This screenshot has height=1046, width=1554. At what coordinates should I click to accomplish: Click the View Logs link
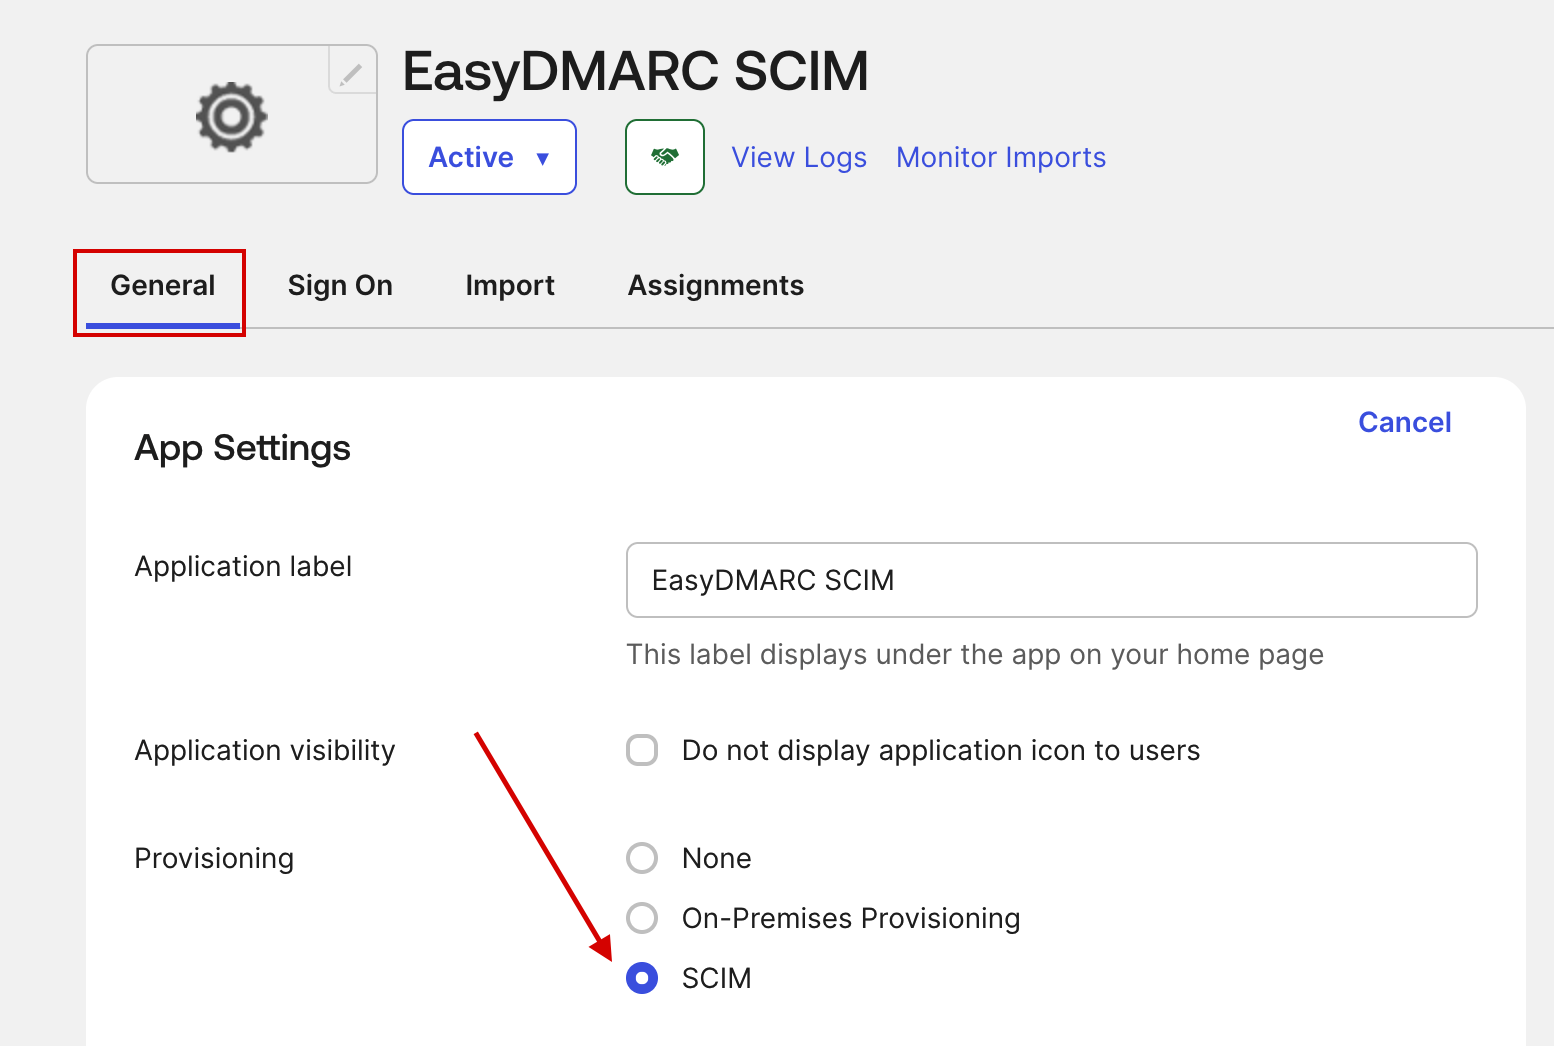pos(799,157)
